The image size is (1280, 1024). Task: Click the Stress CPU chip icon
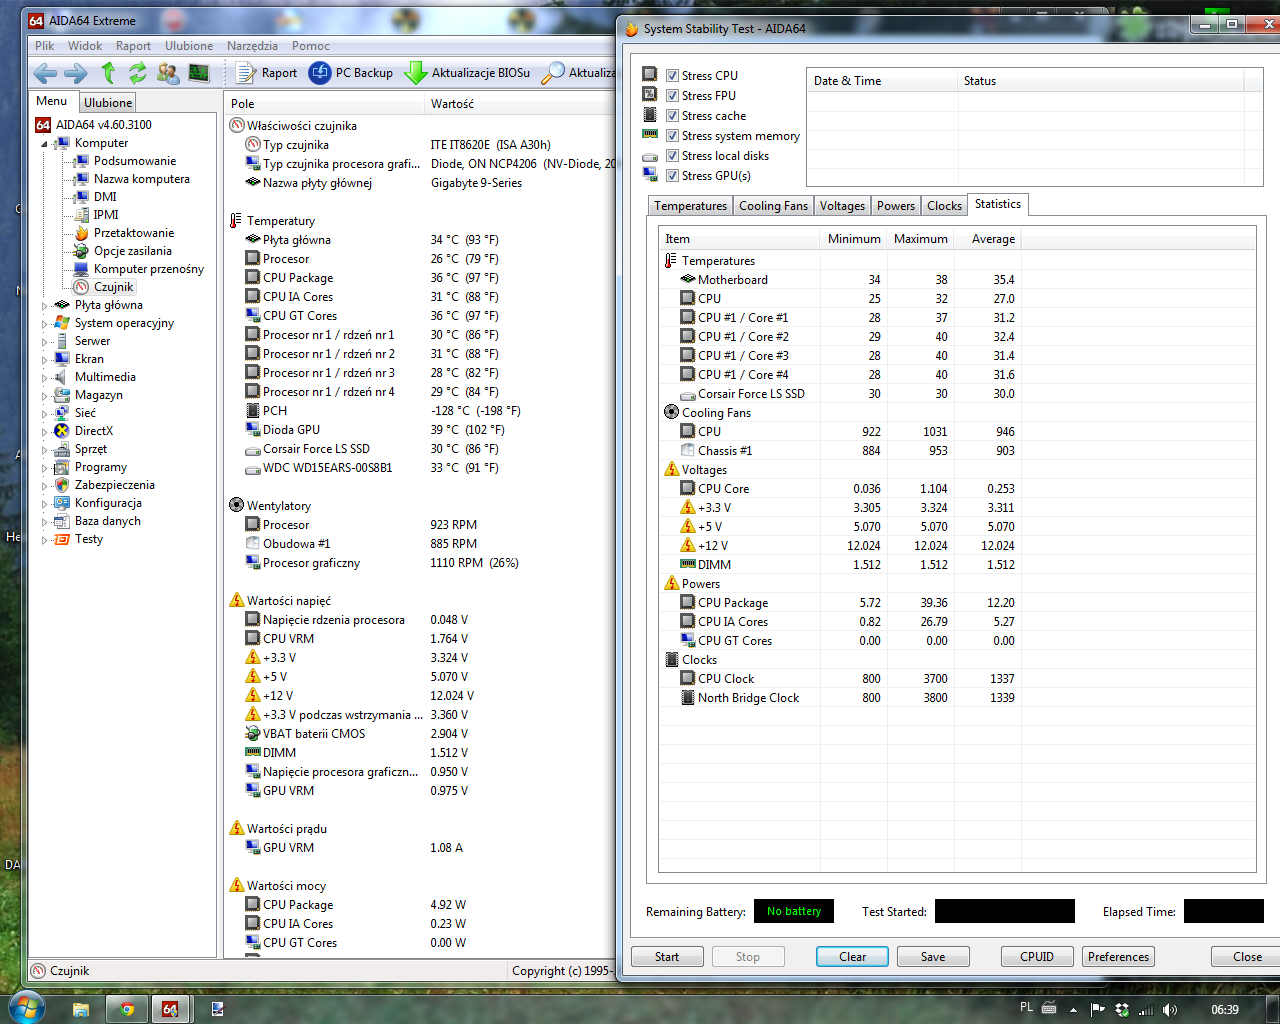coord(650,74)
